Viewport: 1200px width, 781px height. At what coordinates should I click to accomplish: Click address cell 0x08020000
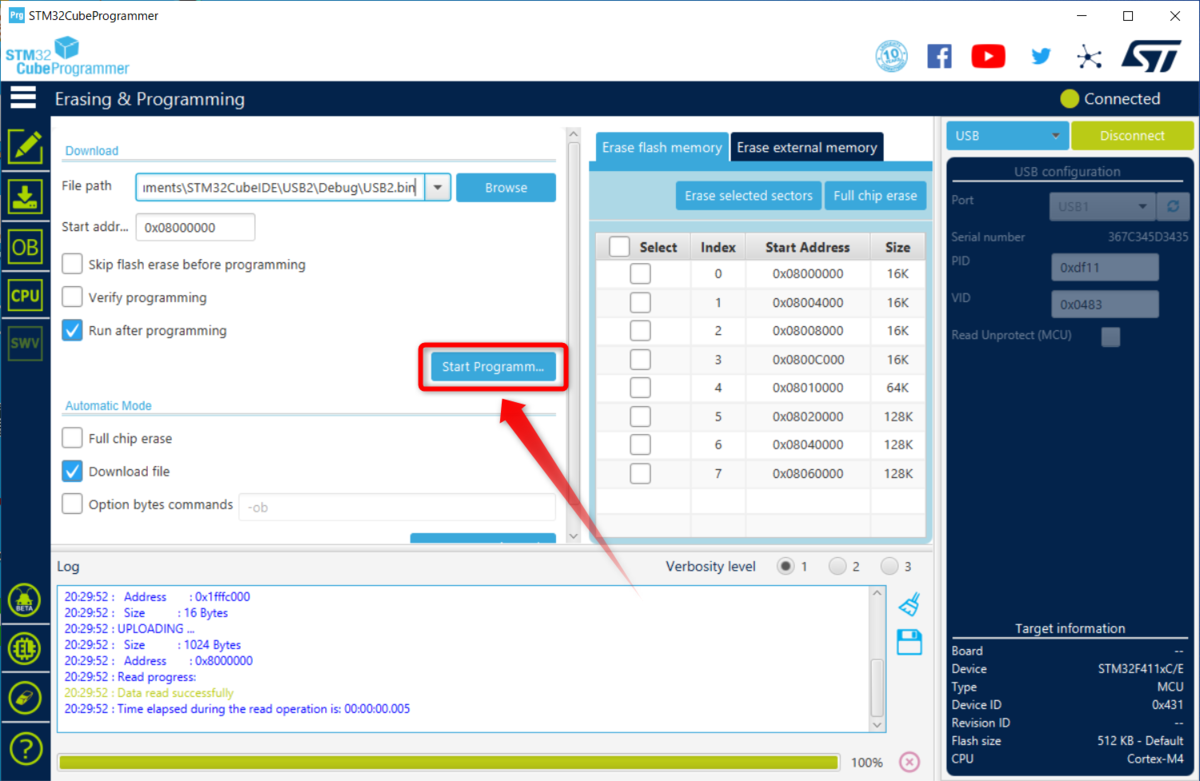[x=808, y=416]
